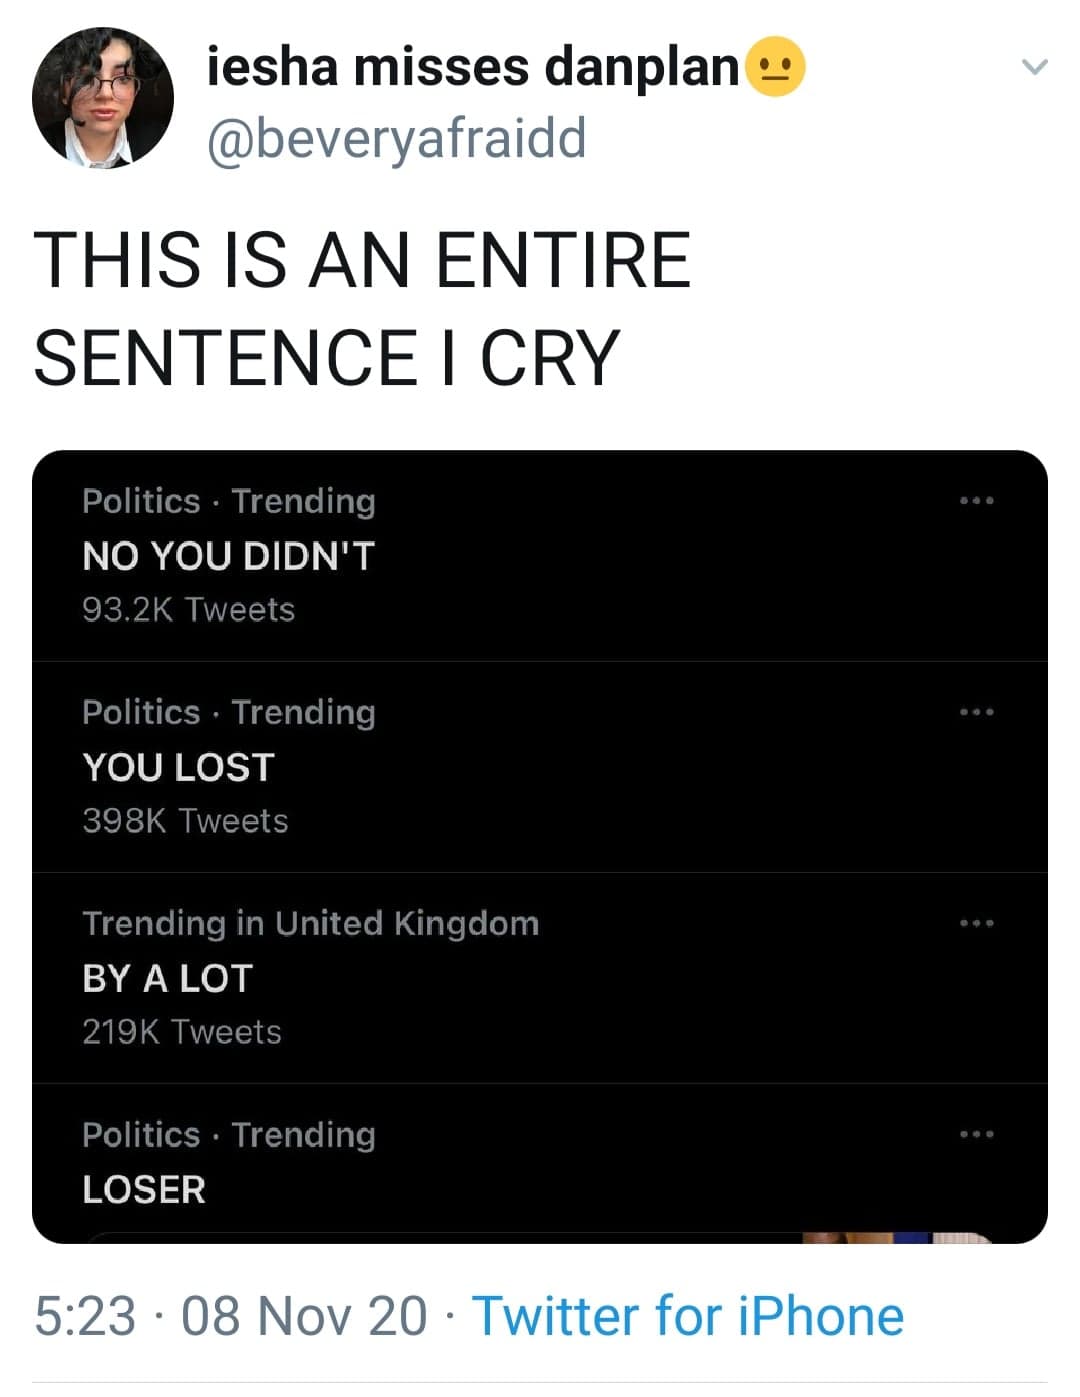Click the @beveryafraidd handle
This screenshot has width=1080, height=1397.
point(396,139)
